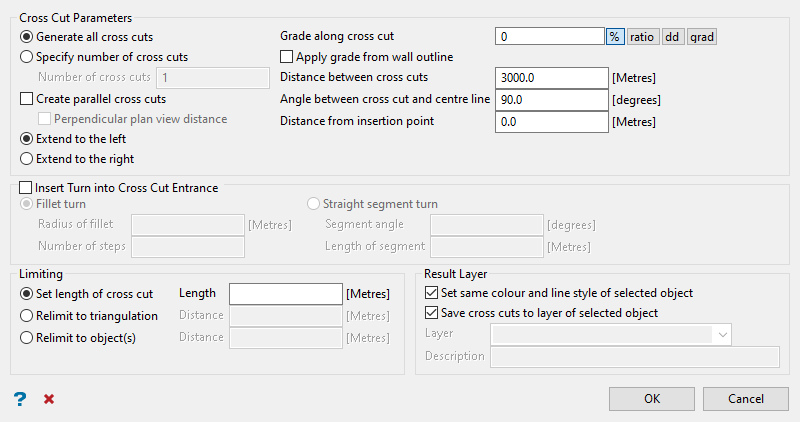
Task: Choose Specify number of cross cuts
Action: pos(27,57)
